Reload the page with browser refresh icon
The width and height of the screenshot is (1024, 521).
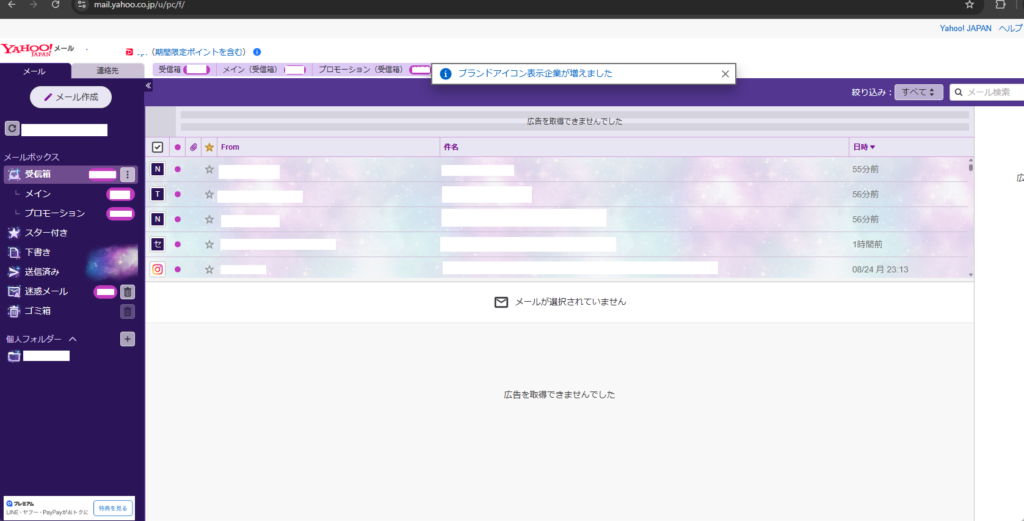[x=56, y=5]
